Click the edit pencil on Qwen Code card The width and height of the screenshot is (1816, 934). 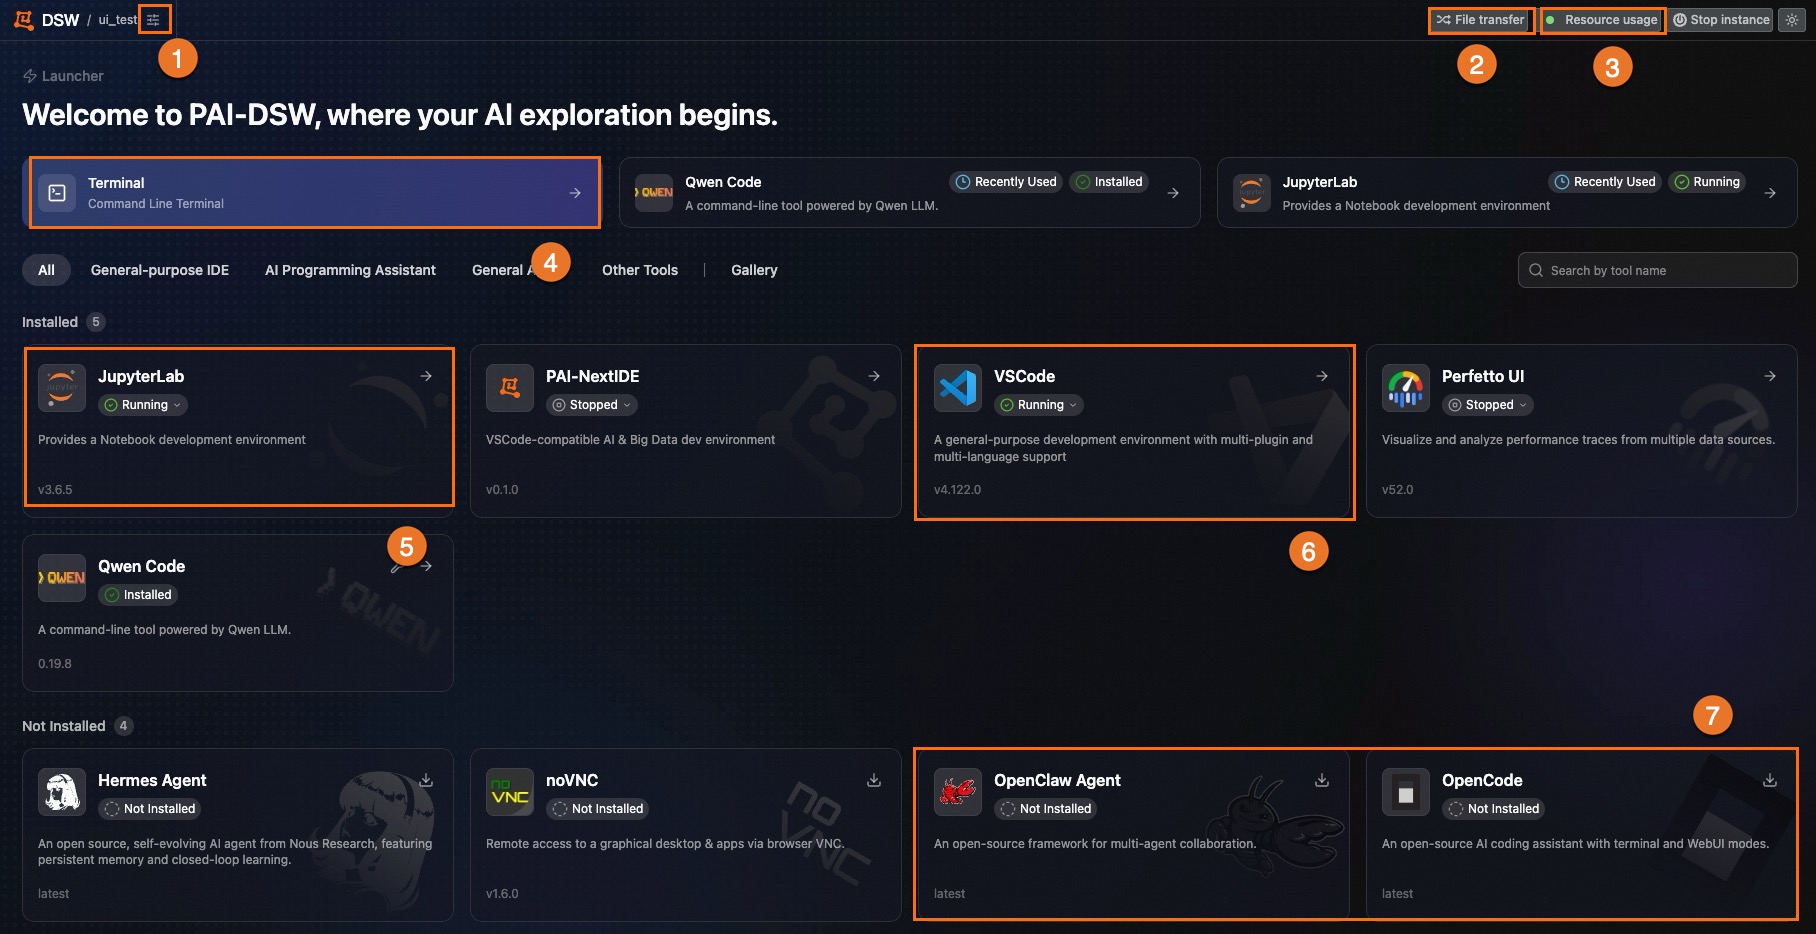tap(396, 567)
